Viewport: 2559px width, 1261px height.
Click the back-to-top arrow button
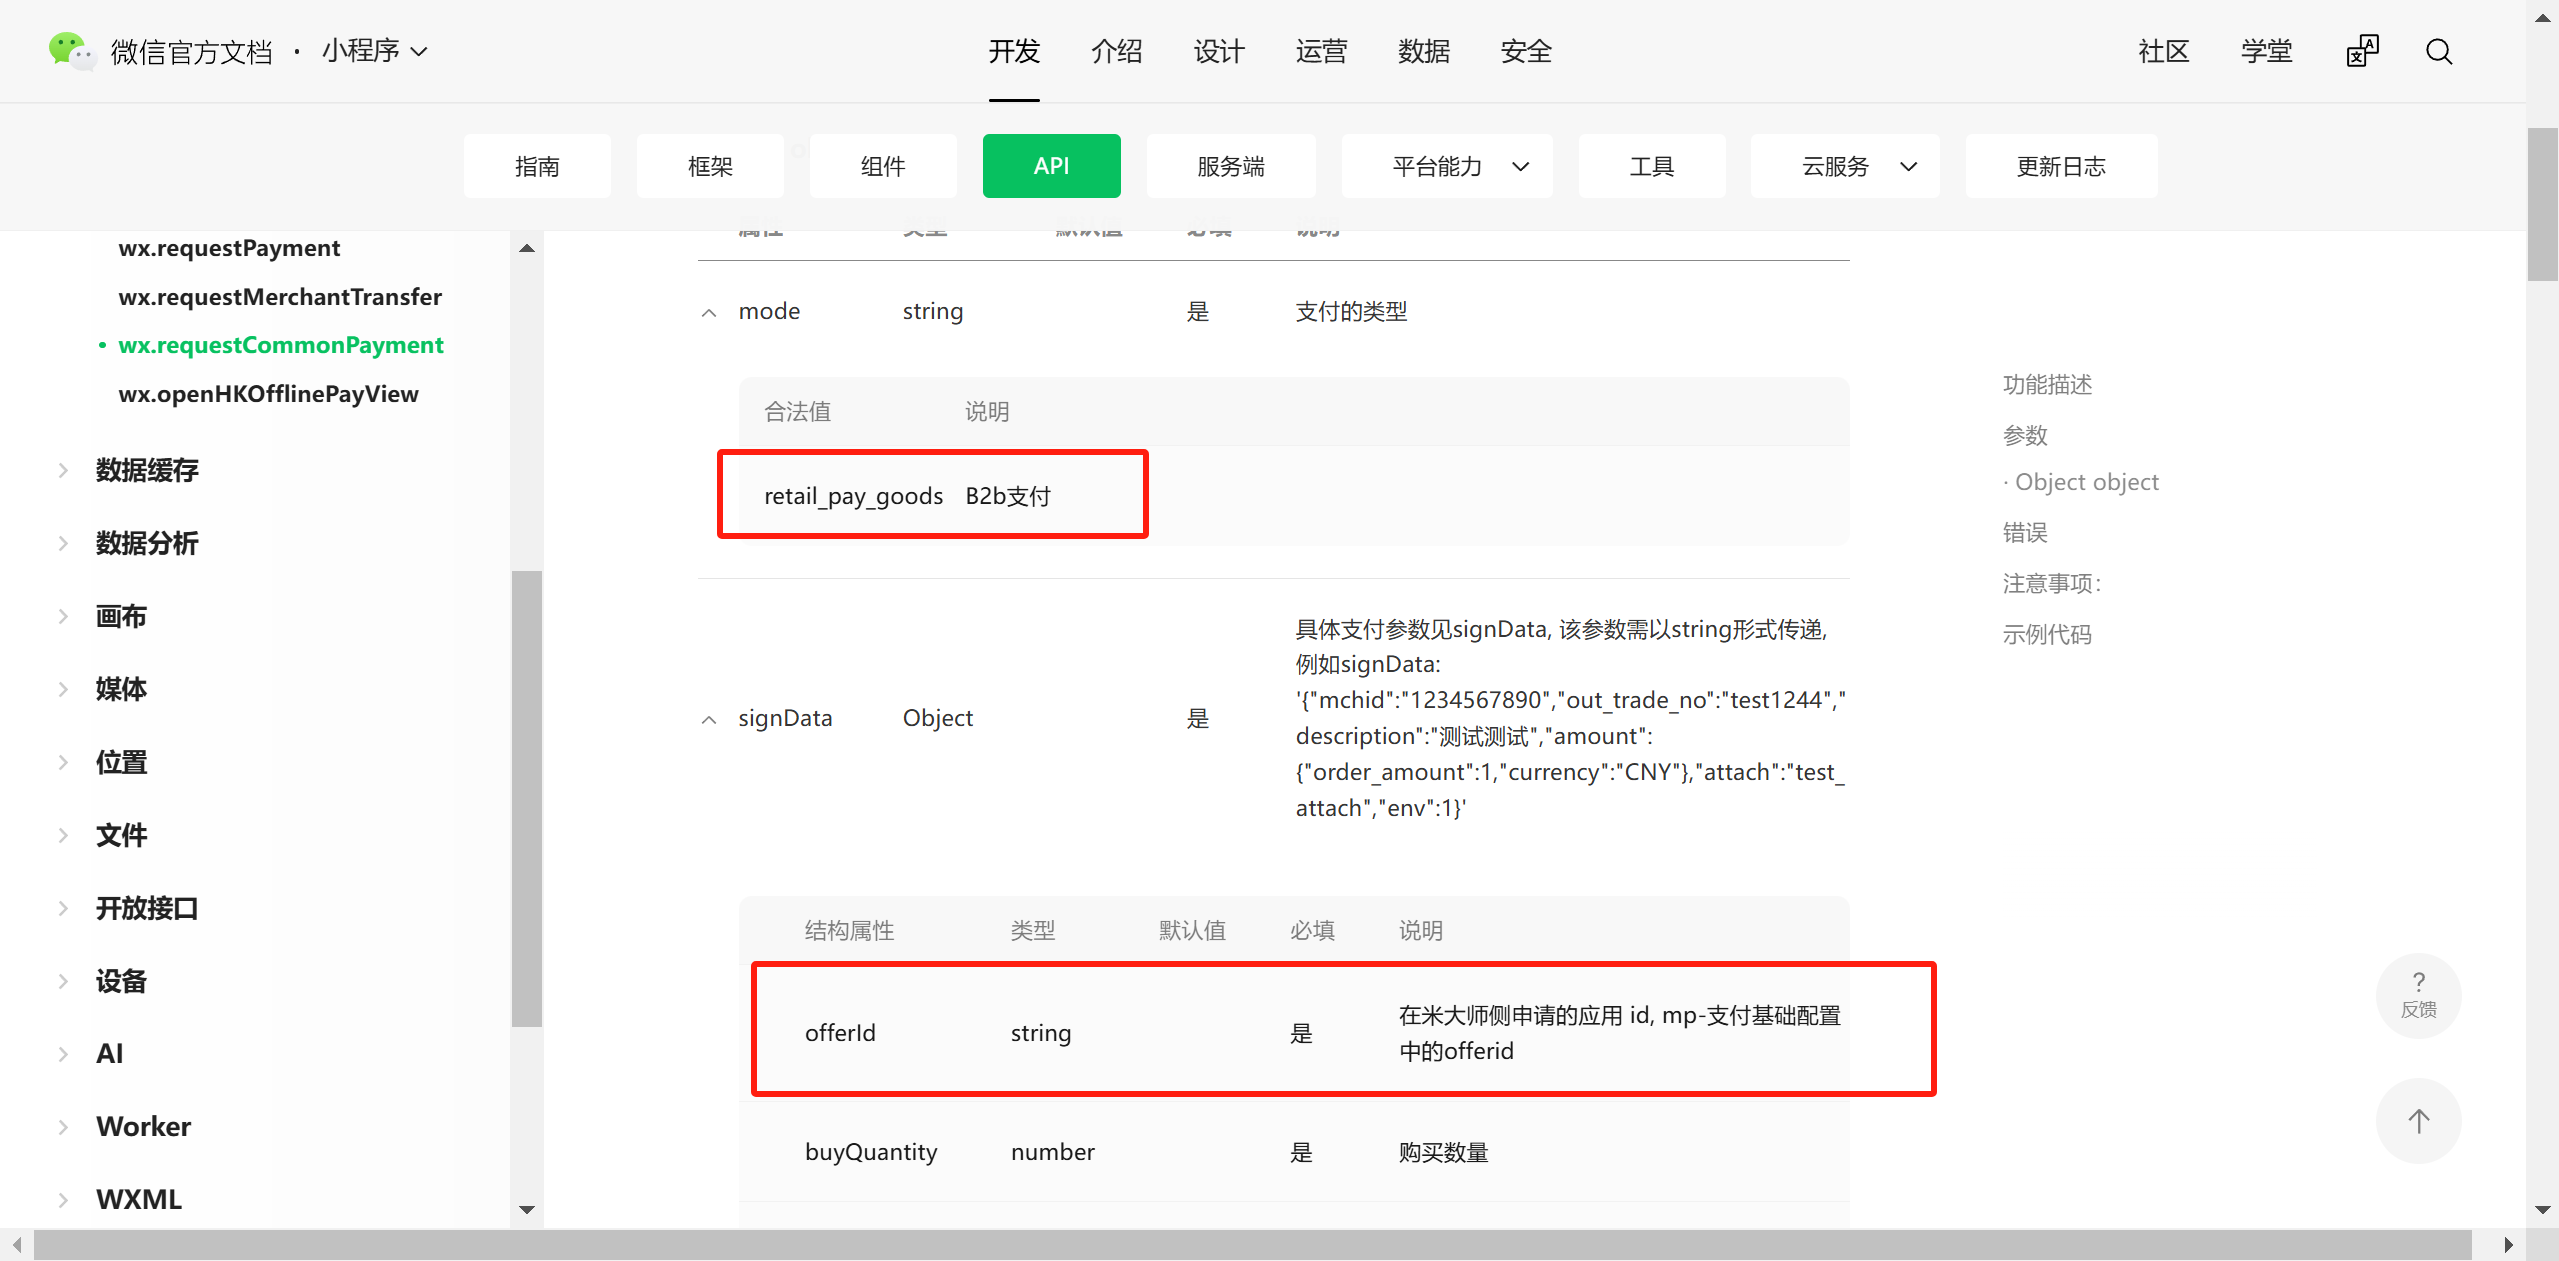pyautogui.click(x=2418, y=1120)
